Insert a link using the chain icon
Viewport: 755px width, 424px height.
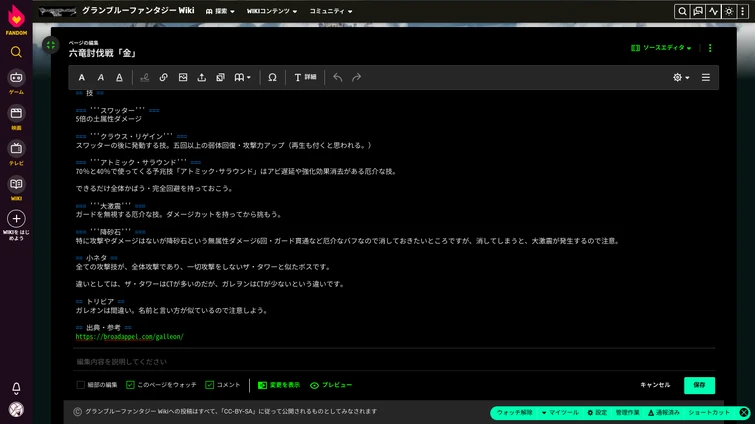[164, 77]
